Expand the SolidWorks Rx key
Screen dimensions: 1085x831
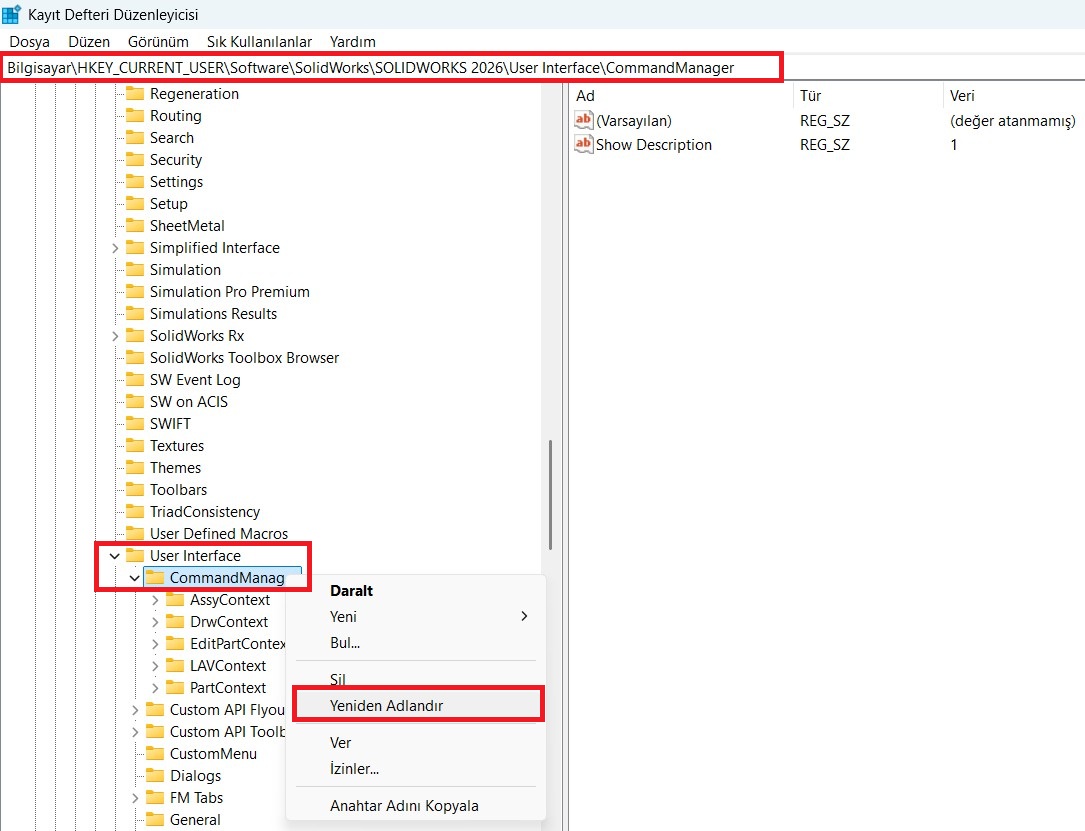click(x=114, y=335)
